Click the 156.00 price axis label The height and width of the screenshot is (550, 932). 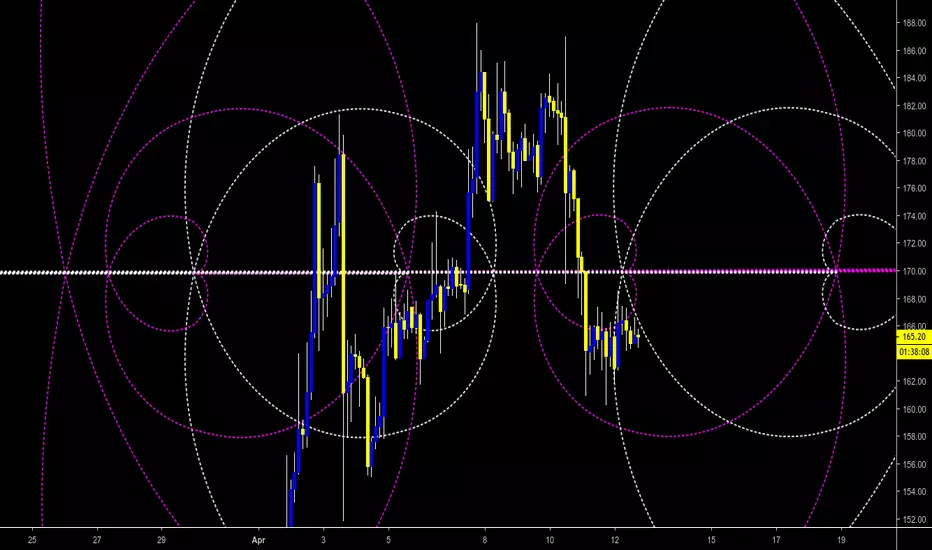[x=914, y=465]
